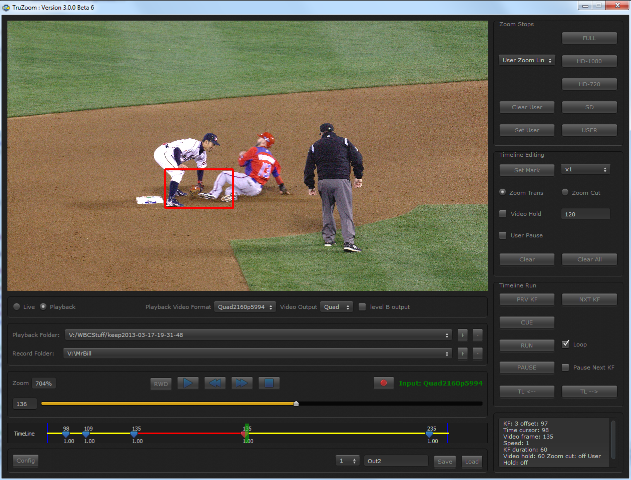Expand the Playback Folder path dropdown
Image resolution: width=631 pixels, height=480 pixels.
(x=446, y=334)
